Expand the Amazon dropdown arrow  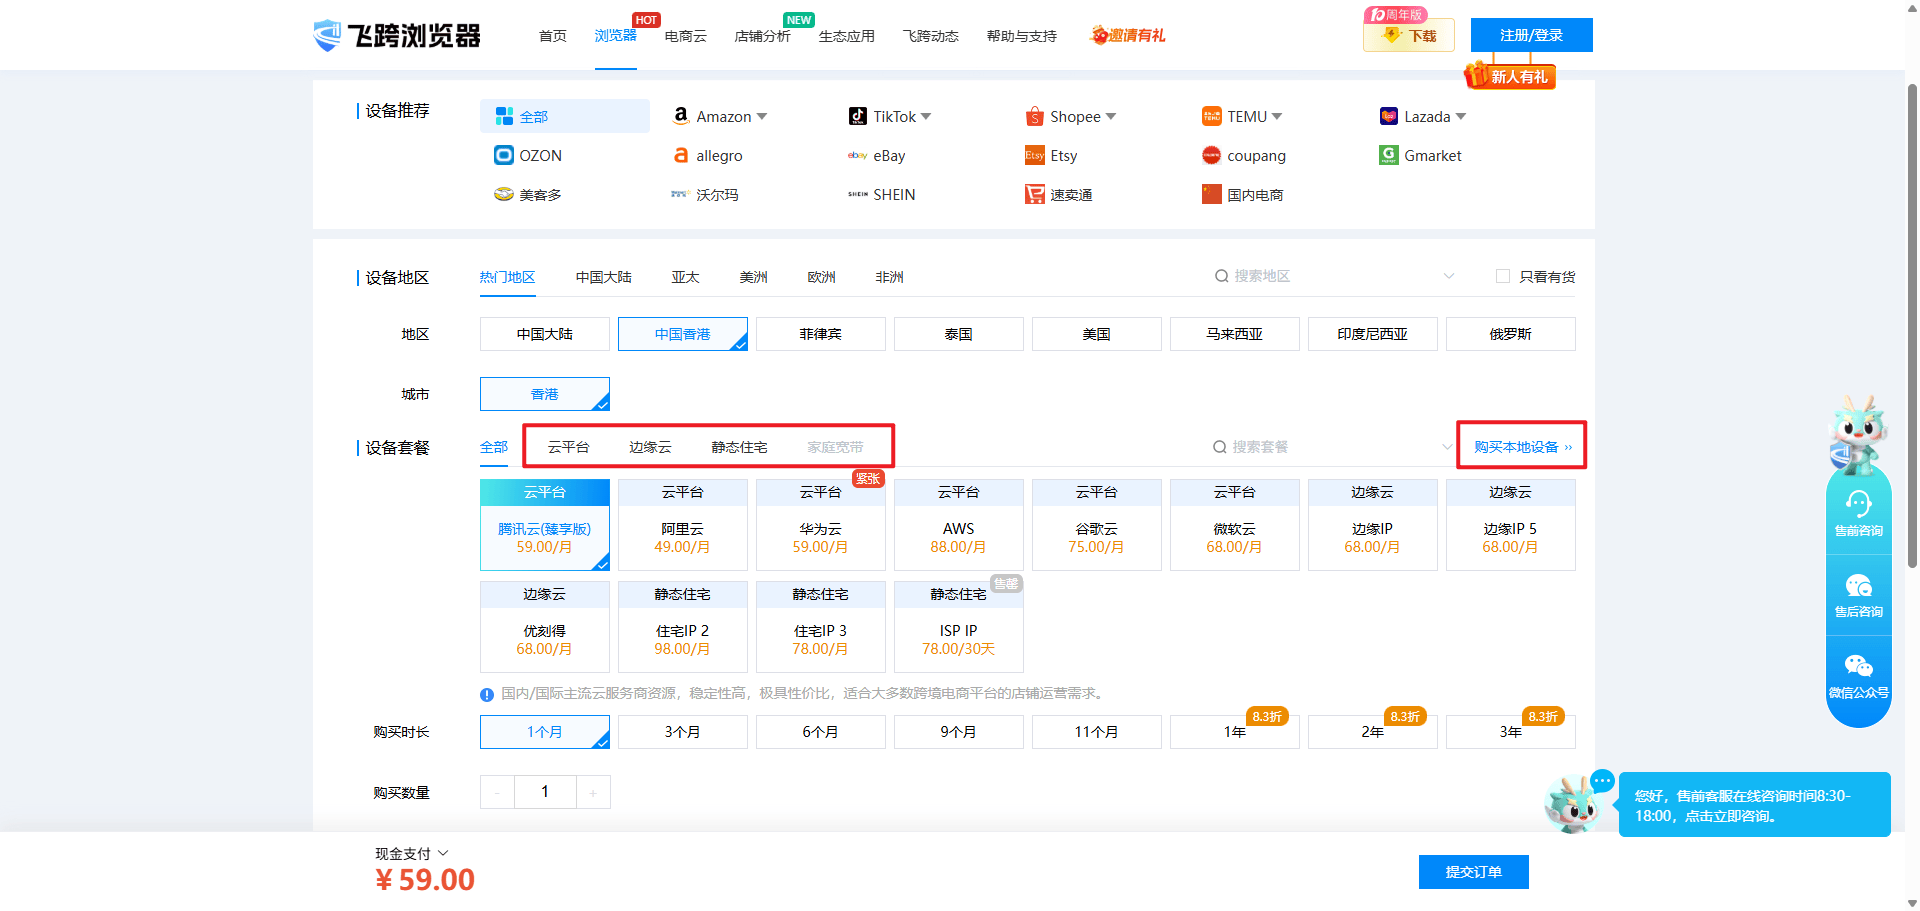(762, 117)
